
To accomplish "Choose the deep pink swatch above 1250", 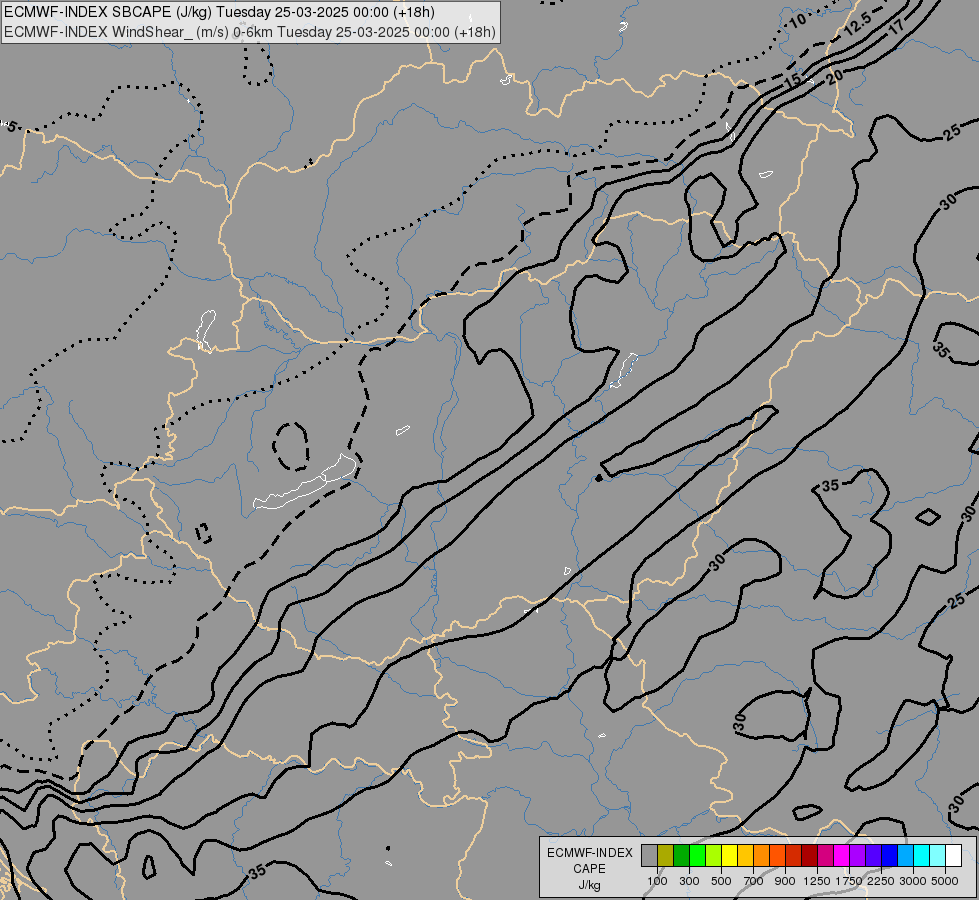I will 825,855.
